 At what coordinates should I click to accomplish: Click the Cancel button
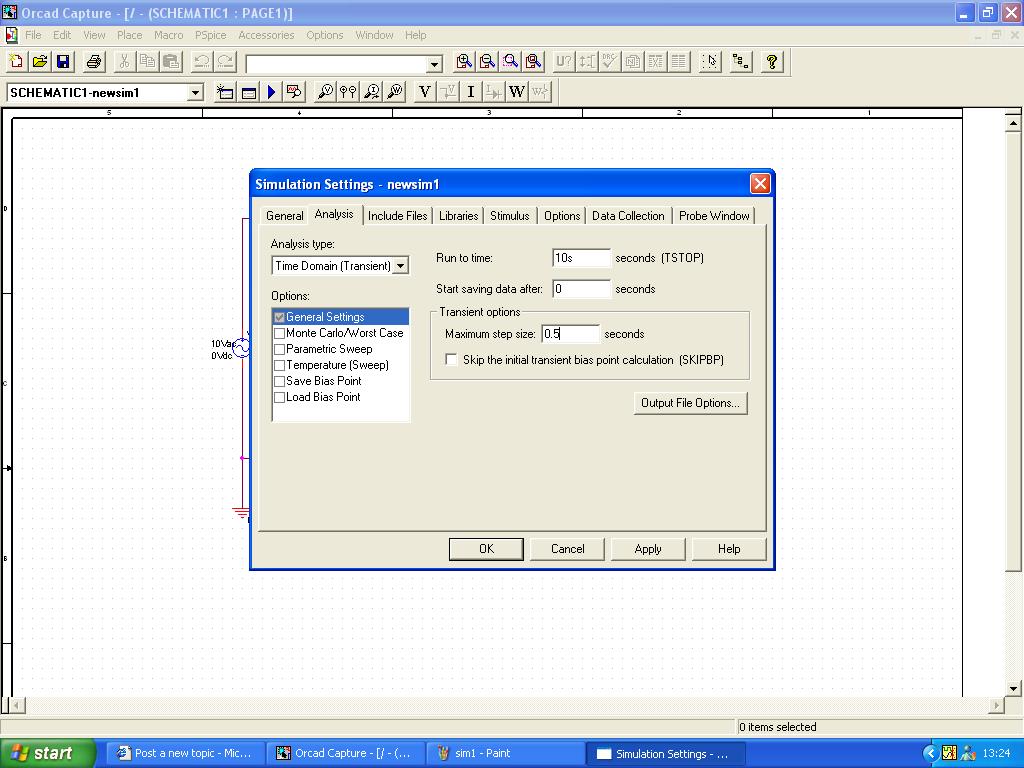(x=568, y=549)
